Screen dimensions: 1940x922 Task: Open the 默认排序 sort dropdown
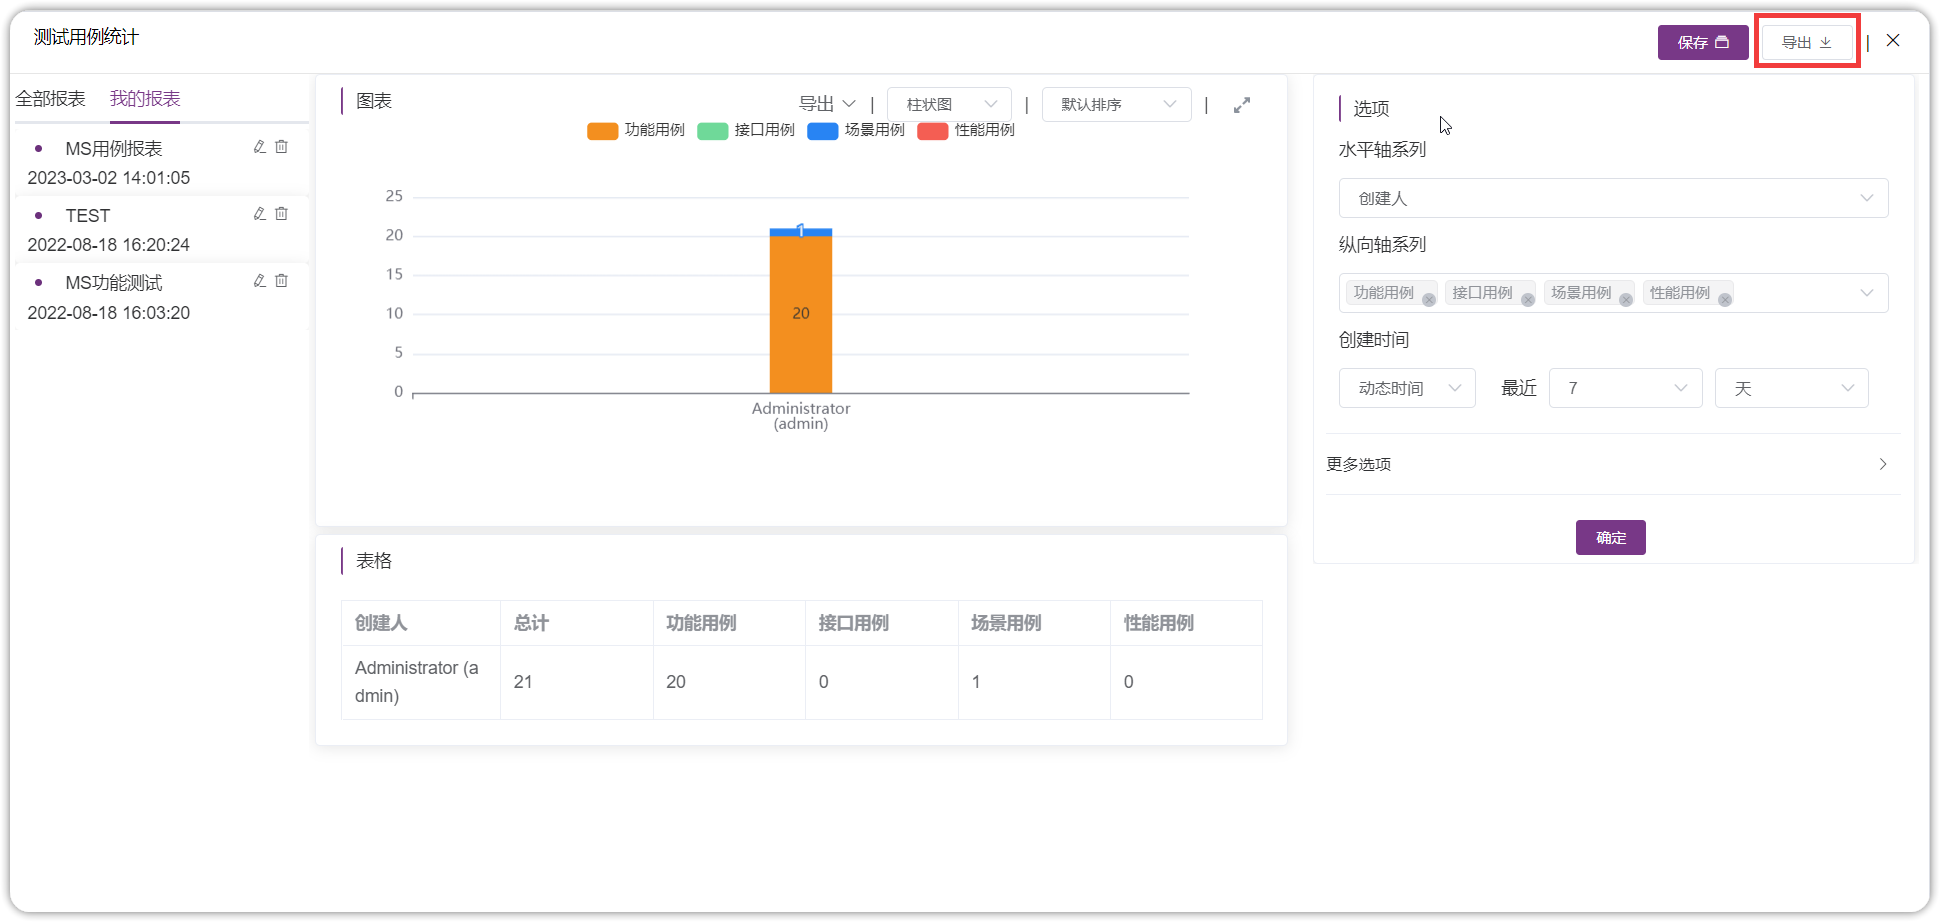pos(1116,104)
